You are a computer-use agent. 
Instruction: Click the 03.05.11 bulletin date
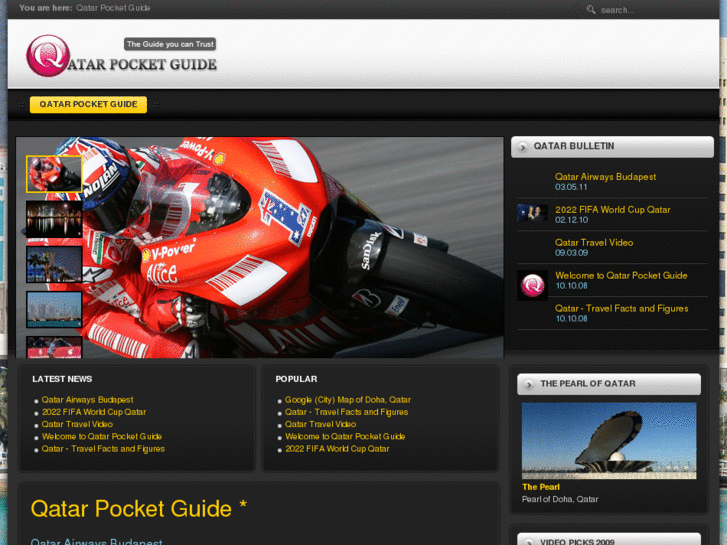[571, 187]
